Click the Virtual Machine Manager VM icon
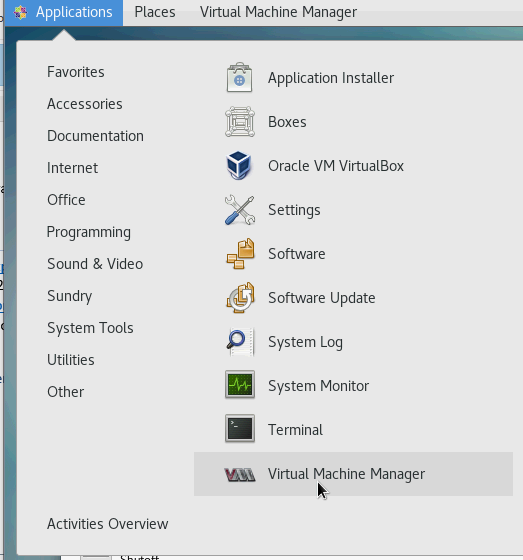 tap(240, 475)
